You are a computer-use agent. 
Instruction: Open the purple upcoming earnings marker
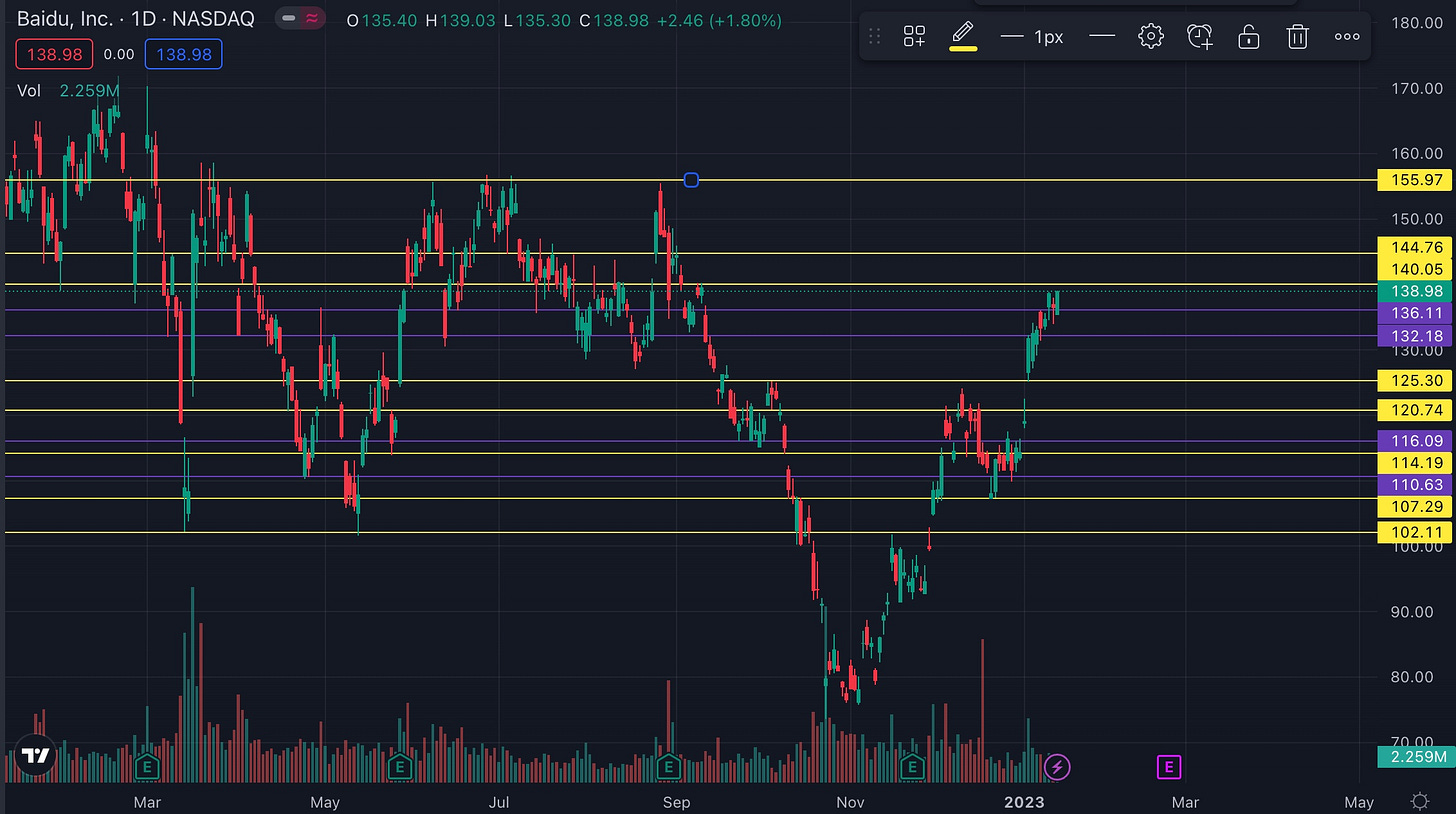coord(1169,768)
